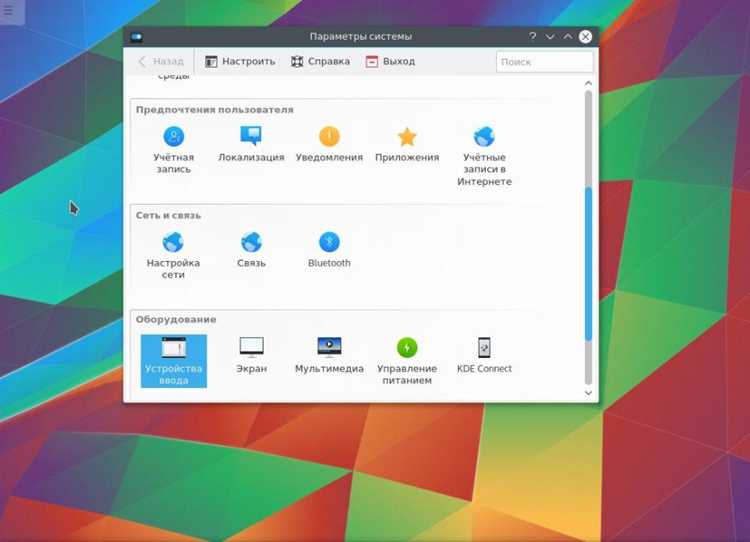Open the Справка help menu
The height and width of the screenshot is (542, 750).
[x=320, y=61]
